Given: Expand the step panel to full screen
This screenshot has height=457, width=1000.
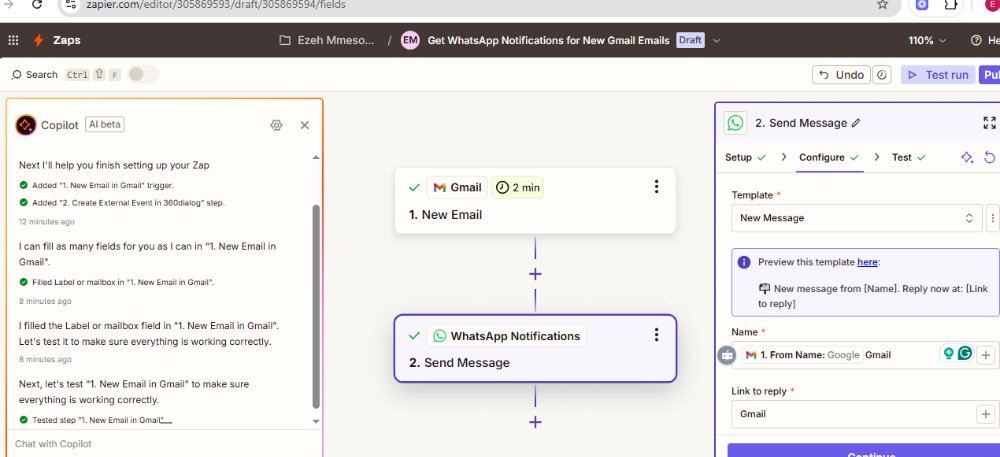Looking at the screenshot, I should pos(989,123).
